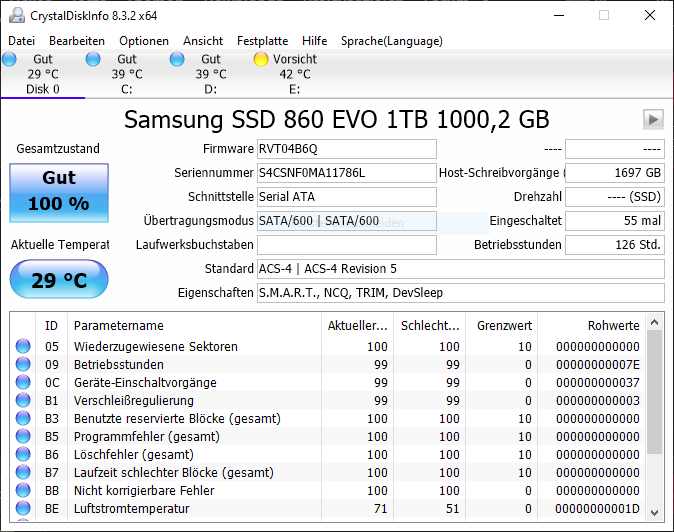Screen dimensions: 674x532
Task: Click the Aktueller... column header
Action: point(357,325)
